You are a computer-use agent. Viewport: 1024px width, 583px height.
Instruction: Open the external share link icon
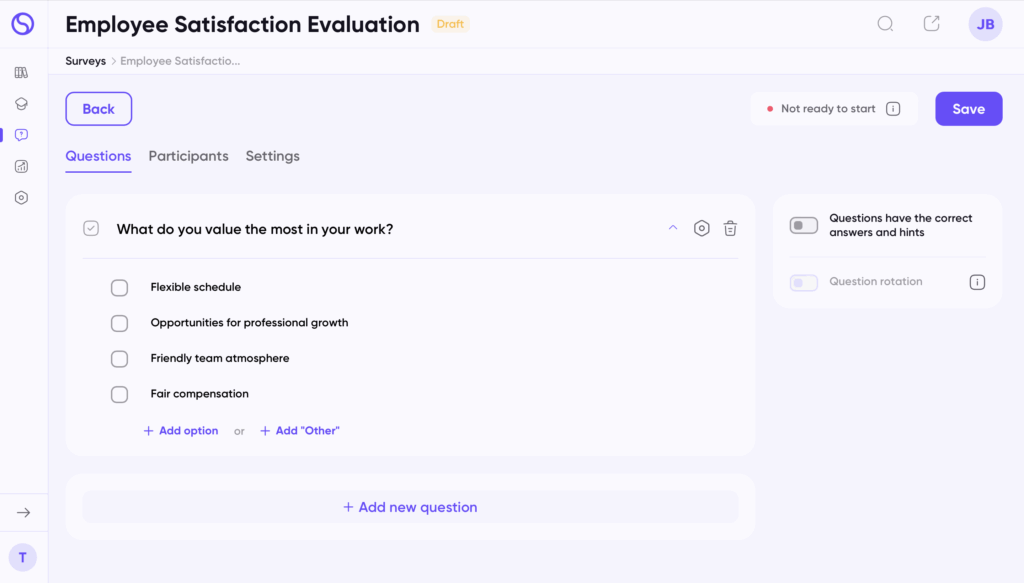(931, 24)
